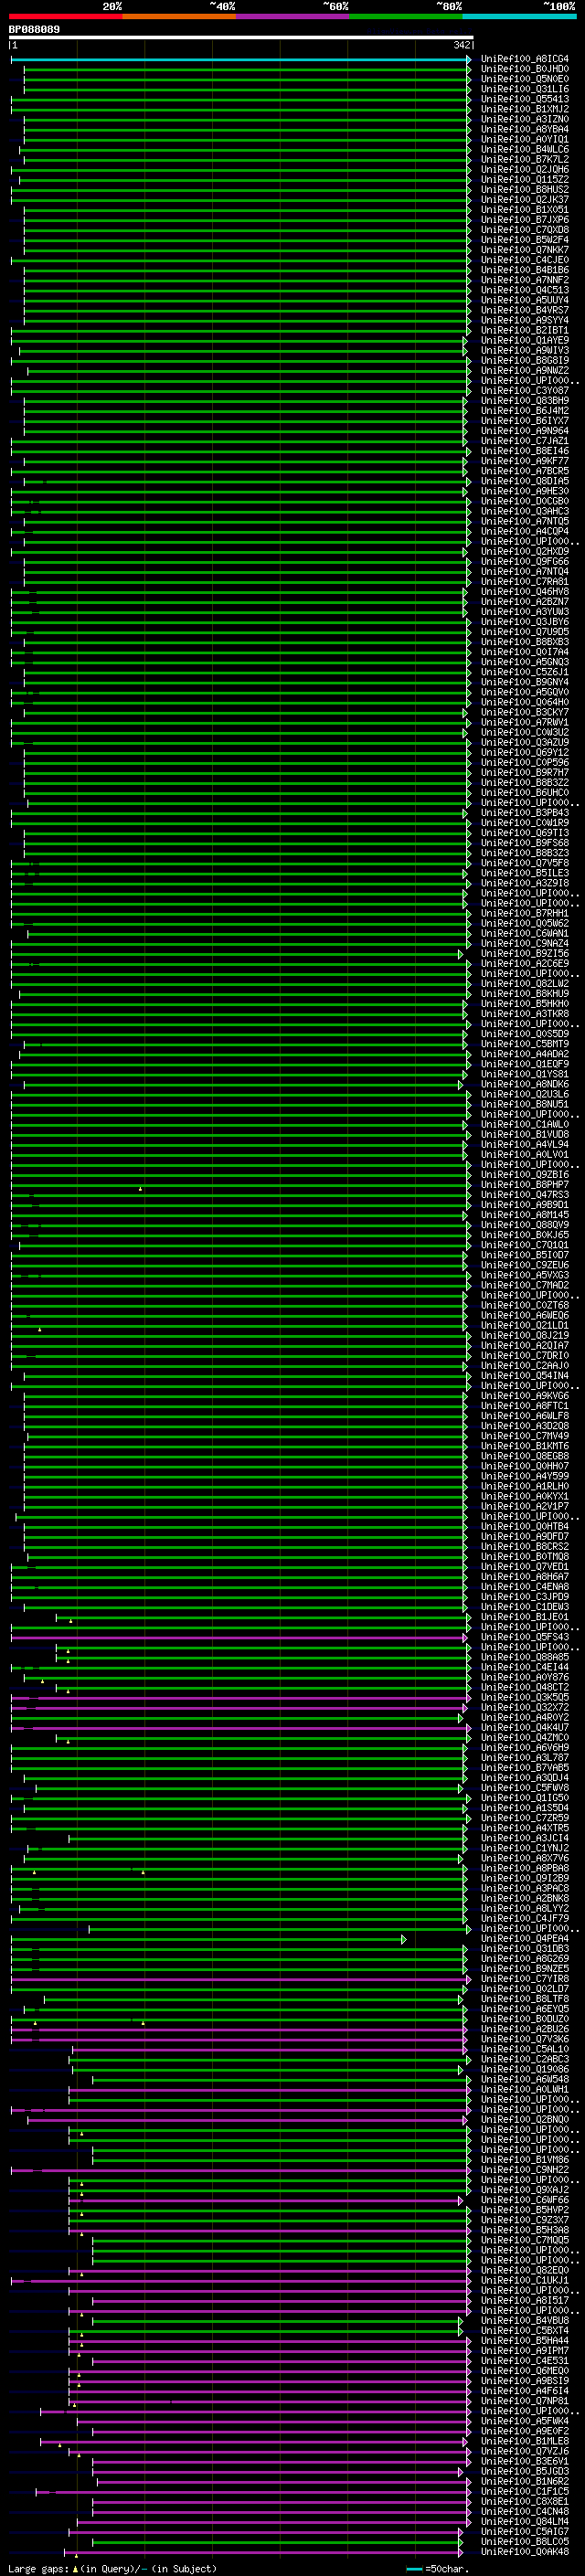The image size is (585, 2576).
Task: Select hit label UniRef100_C4CJE0
Action: click(525, 260)
